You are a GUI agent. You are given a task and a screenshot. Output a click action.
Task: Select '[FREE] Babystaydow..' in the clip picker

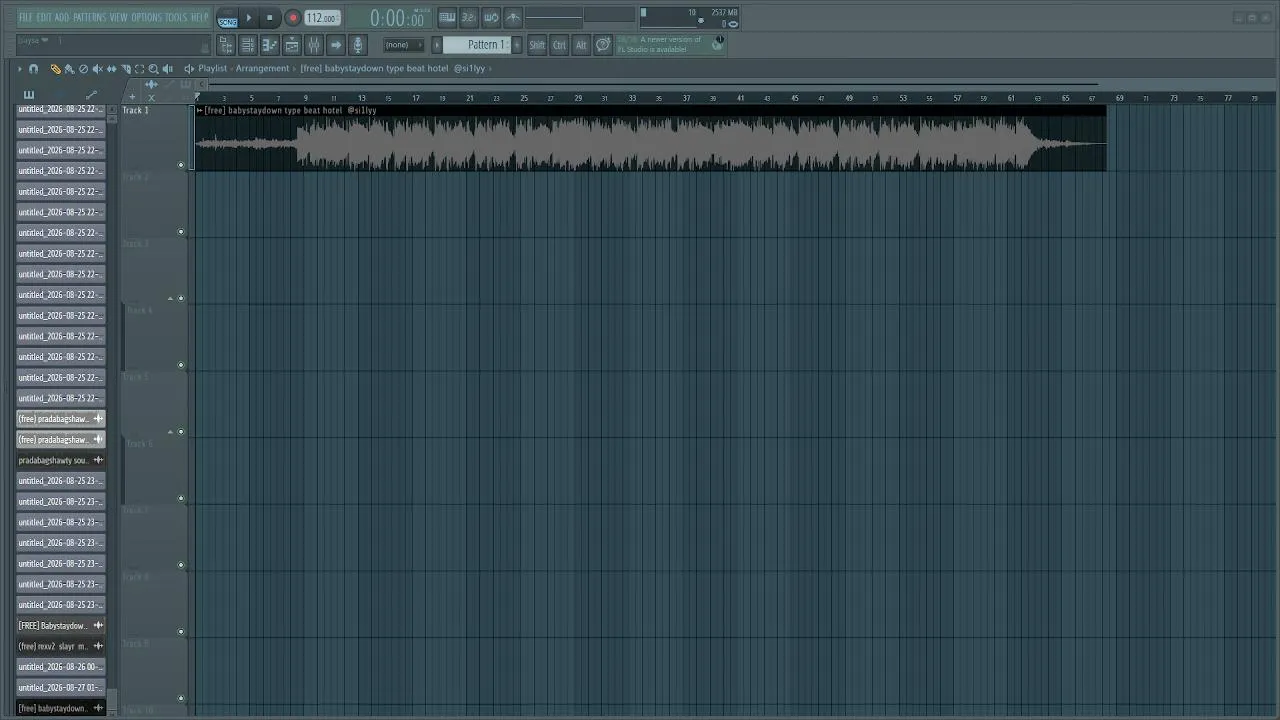tap(61, 626)
